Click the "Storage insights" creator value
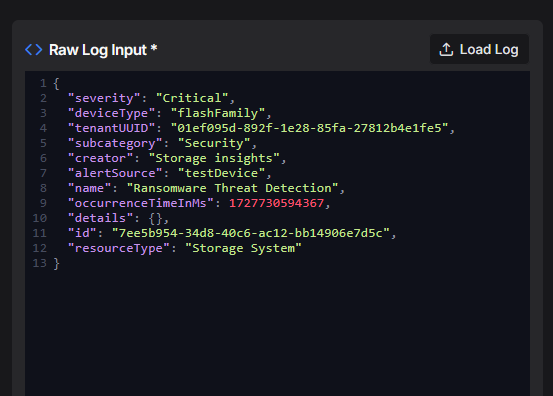This screenshot has width=553, height=396. [x=214, y=158]
